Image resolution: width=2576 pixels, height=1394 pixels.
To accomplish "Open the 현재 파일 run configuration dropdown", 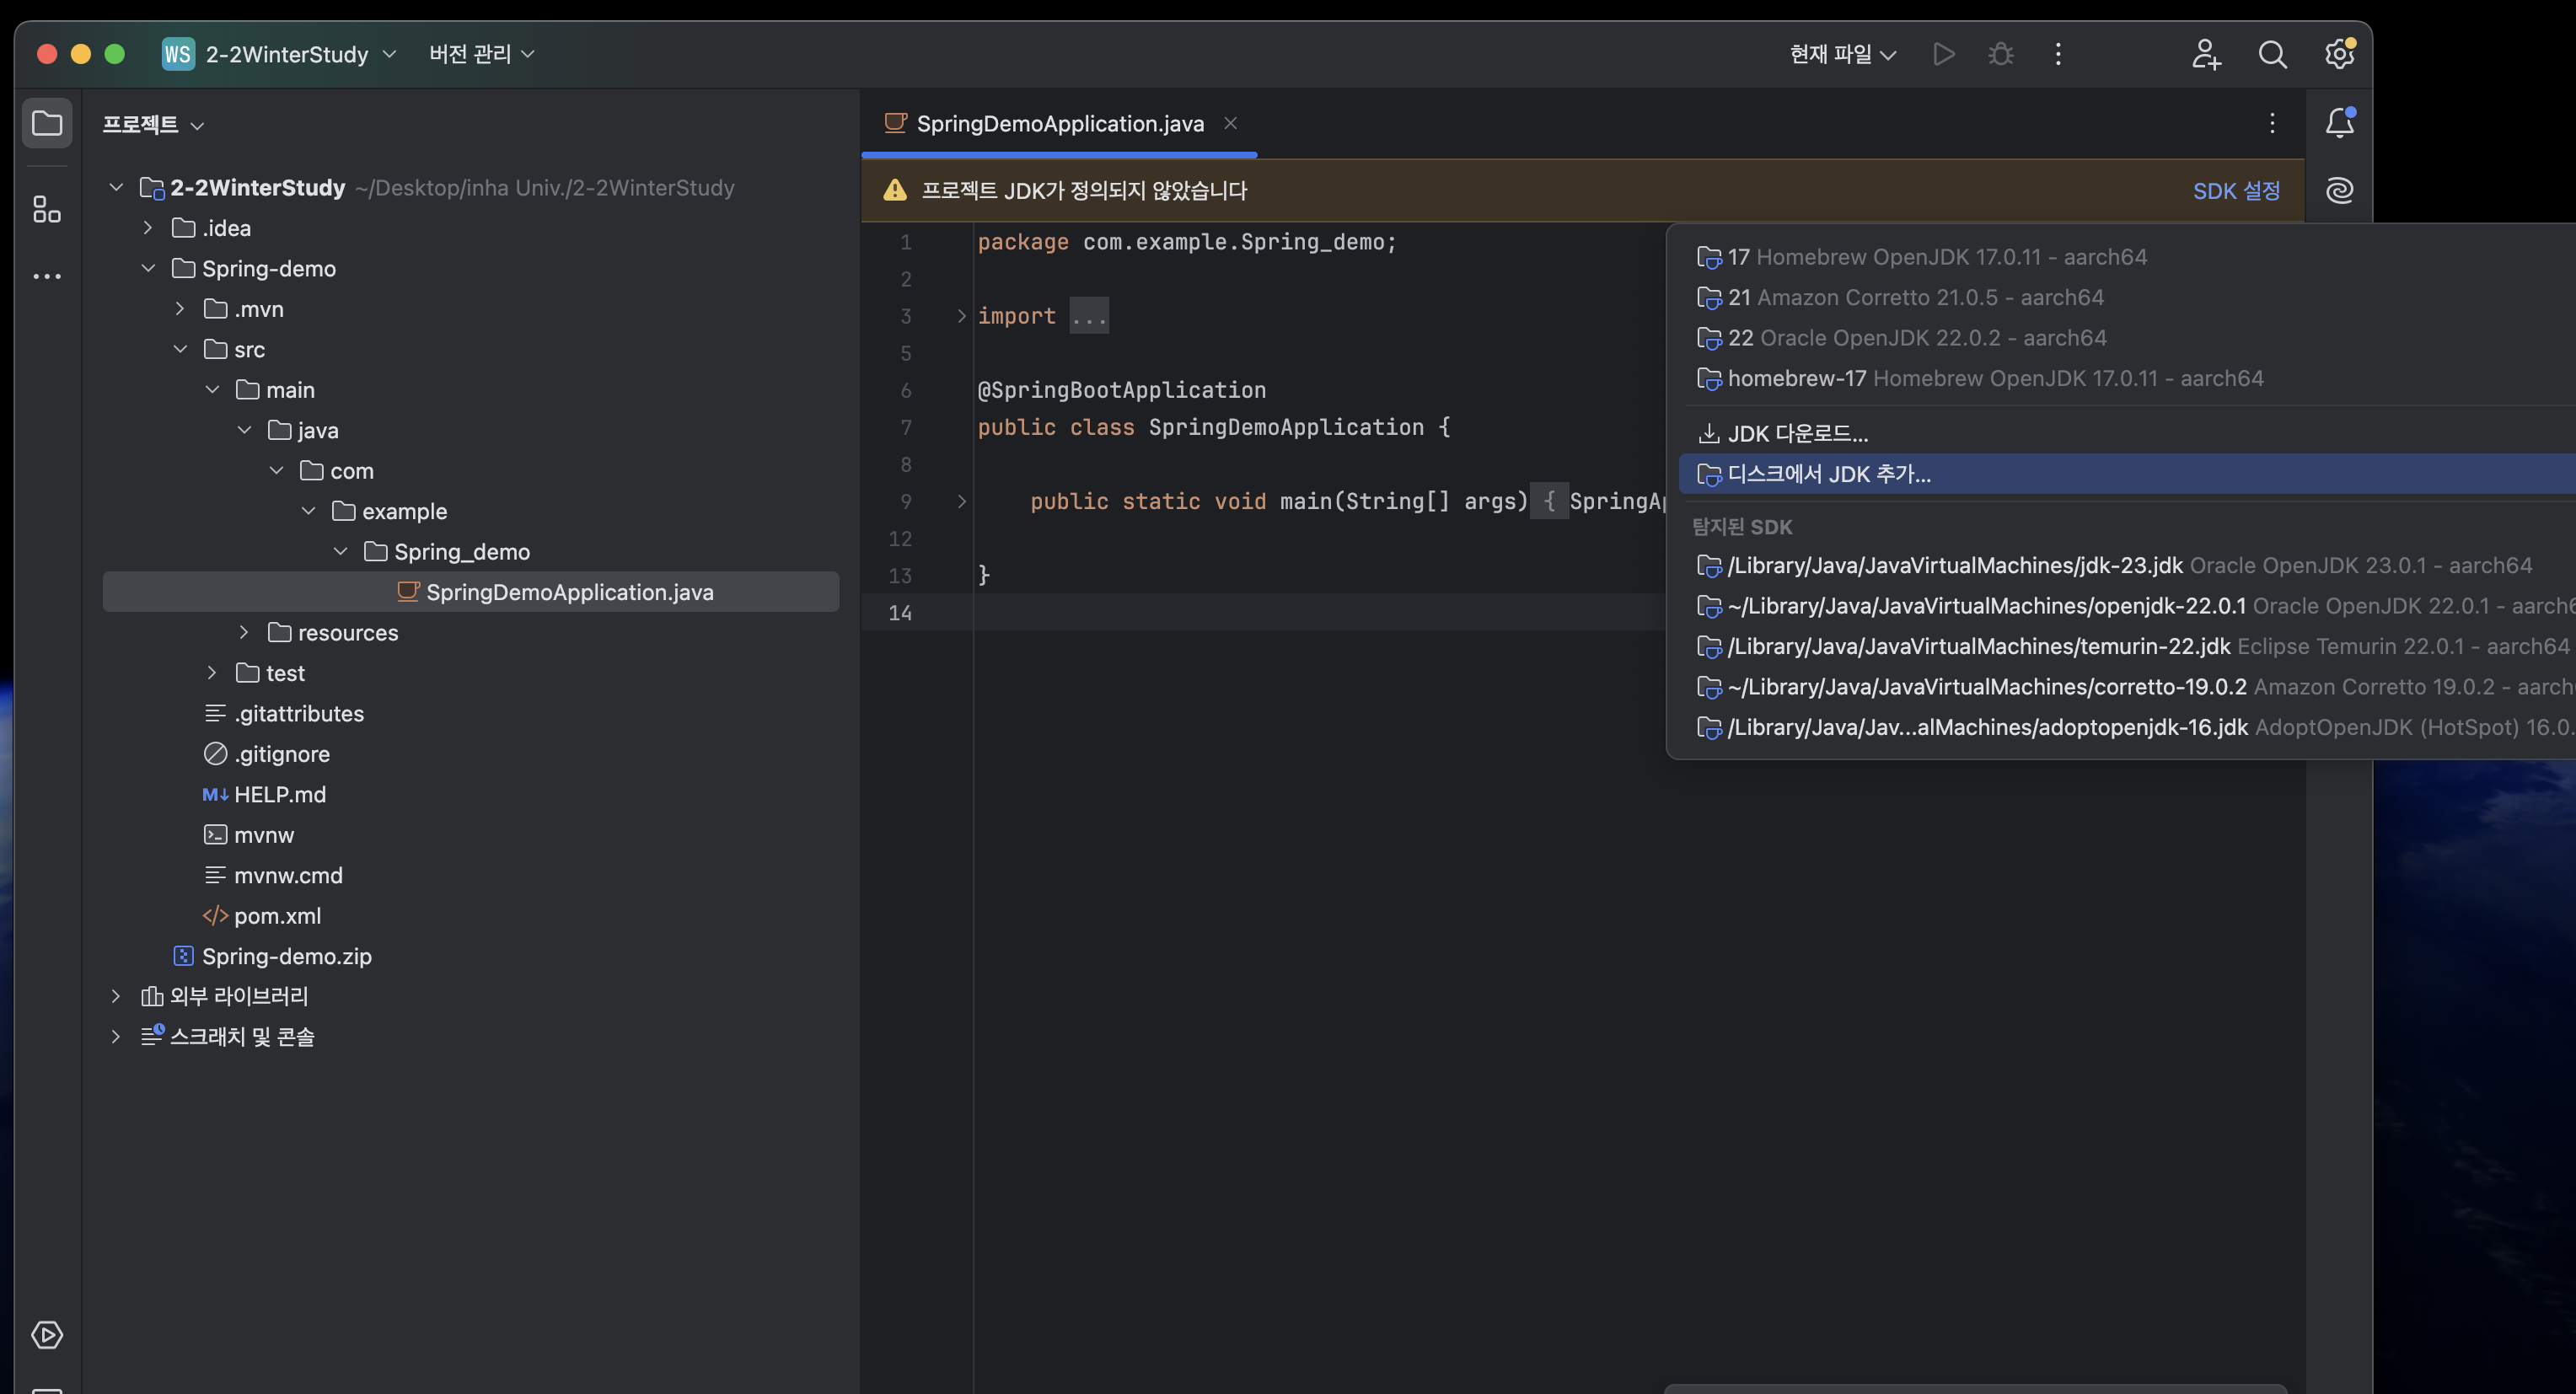I will point(1841,54).
